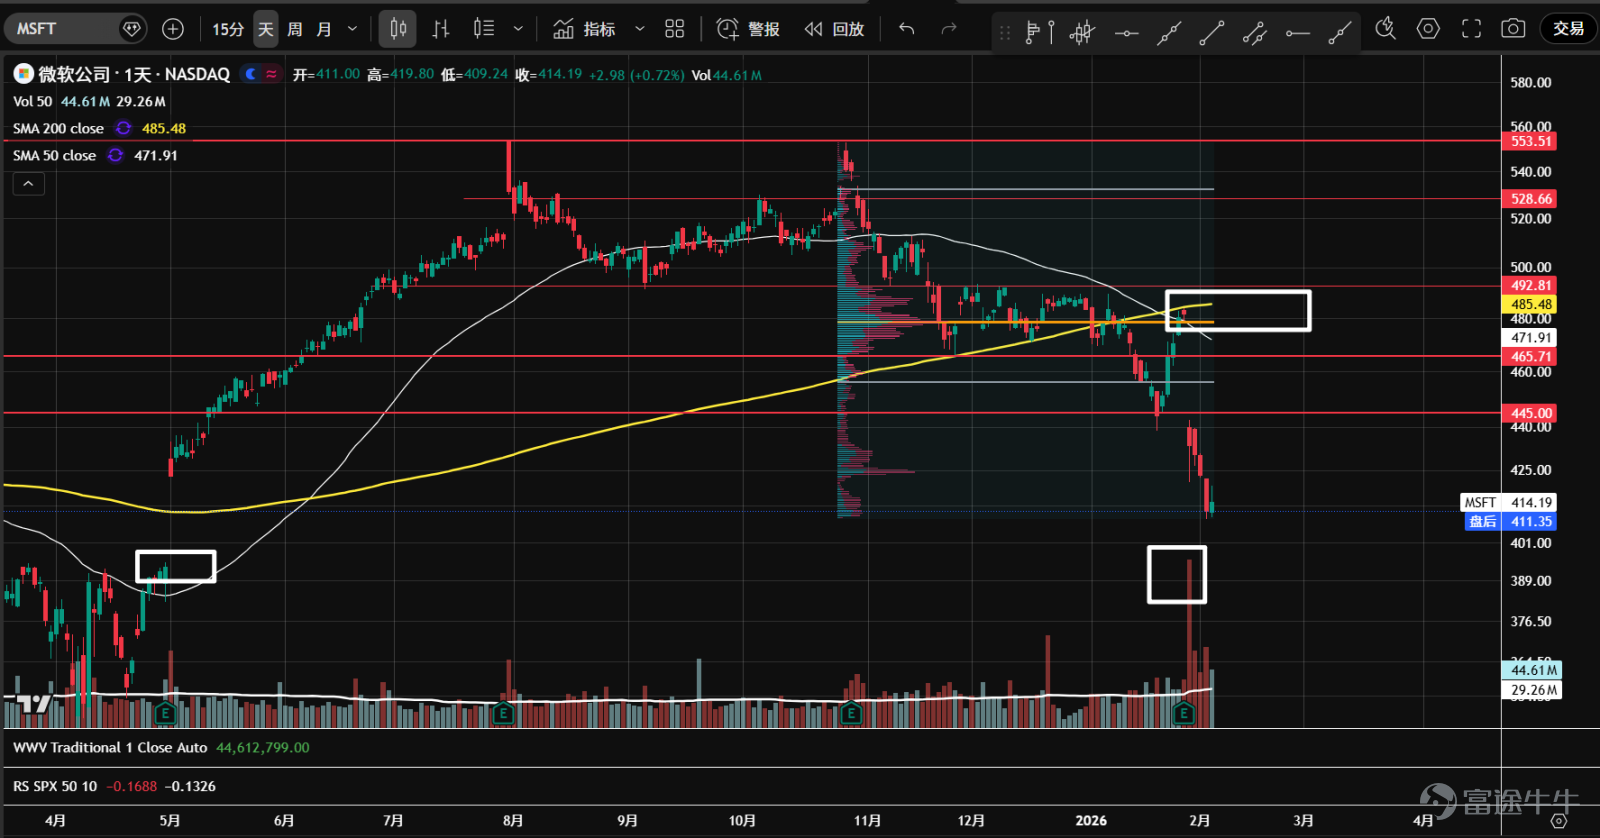Click the 492.81 price label

1530,285
